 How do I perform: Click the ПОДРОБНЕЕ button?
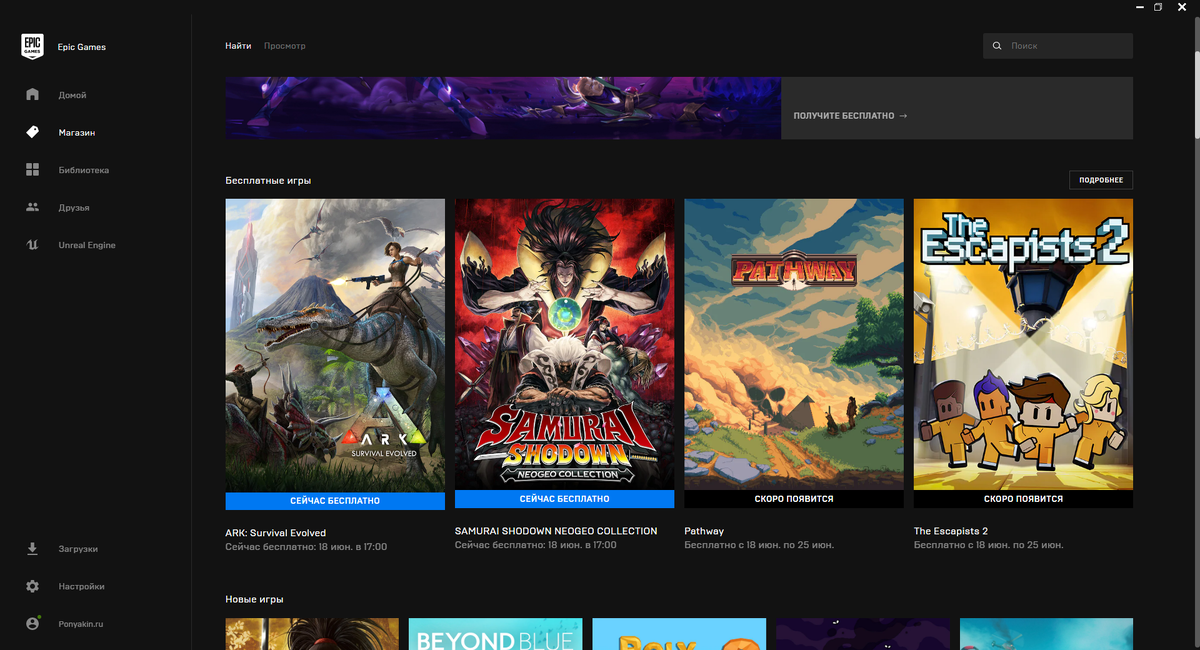(1101, 180)
